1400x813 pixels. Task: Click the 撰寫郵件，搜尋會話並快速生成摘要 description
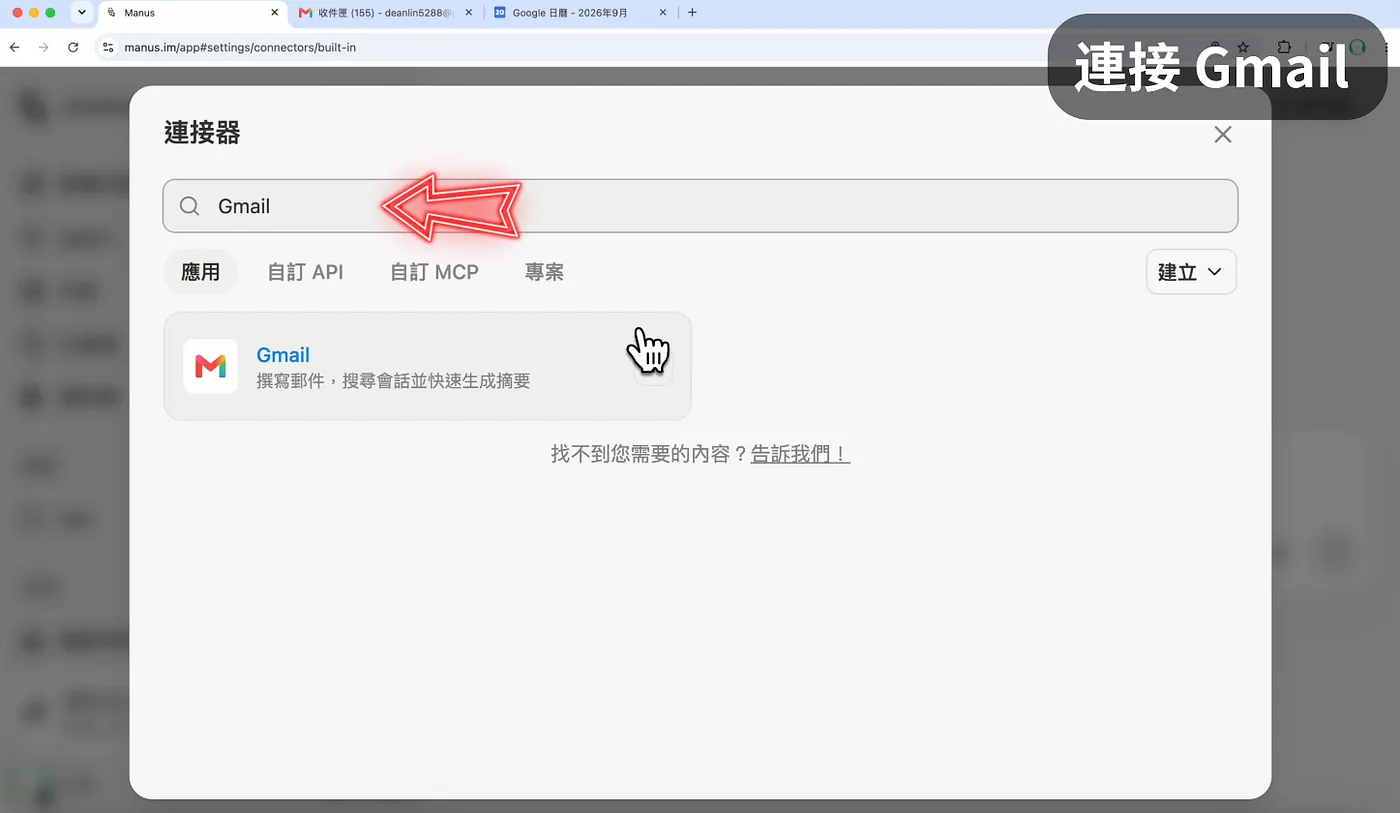[x=393, y=381]
